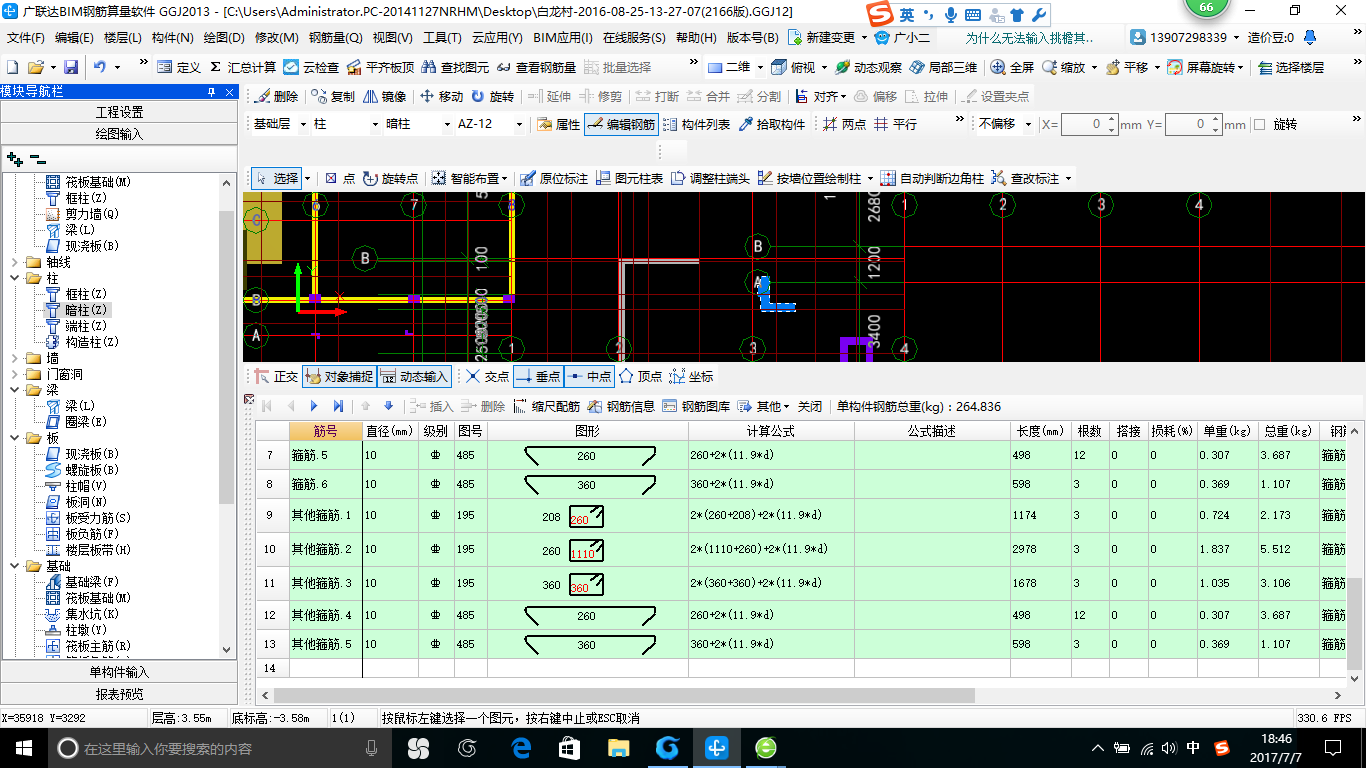The image size is (1366, 768).
Task: Open BIM应用(I) menu
Action: pos(563,38)
